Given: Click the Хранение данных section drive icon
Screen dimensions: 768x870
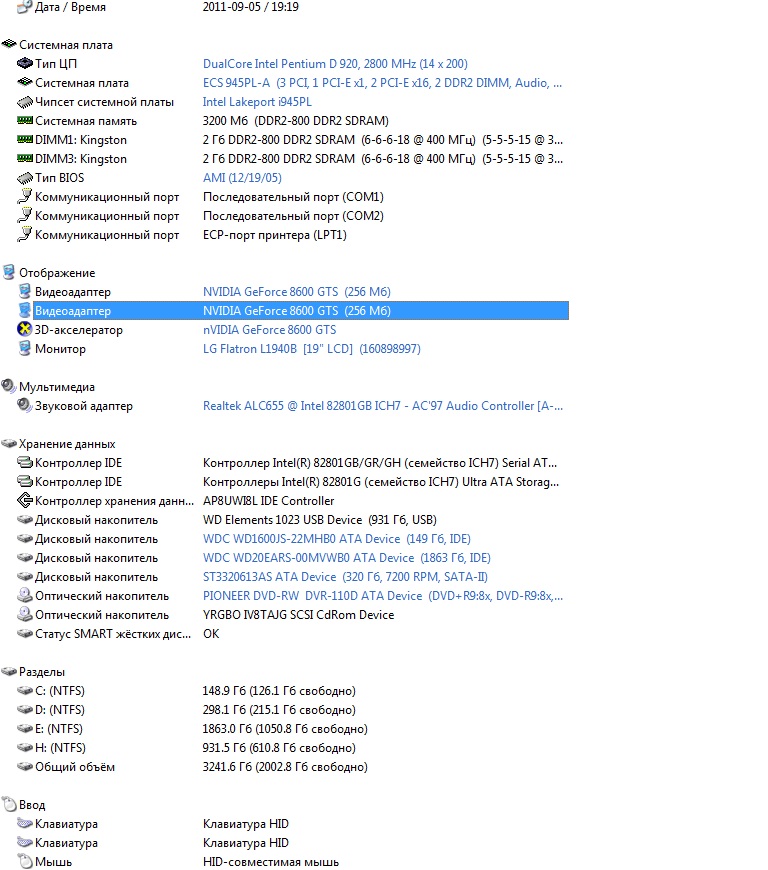Looking at the screenshot, I should tap(9, 443).
